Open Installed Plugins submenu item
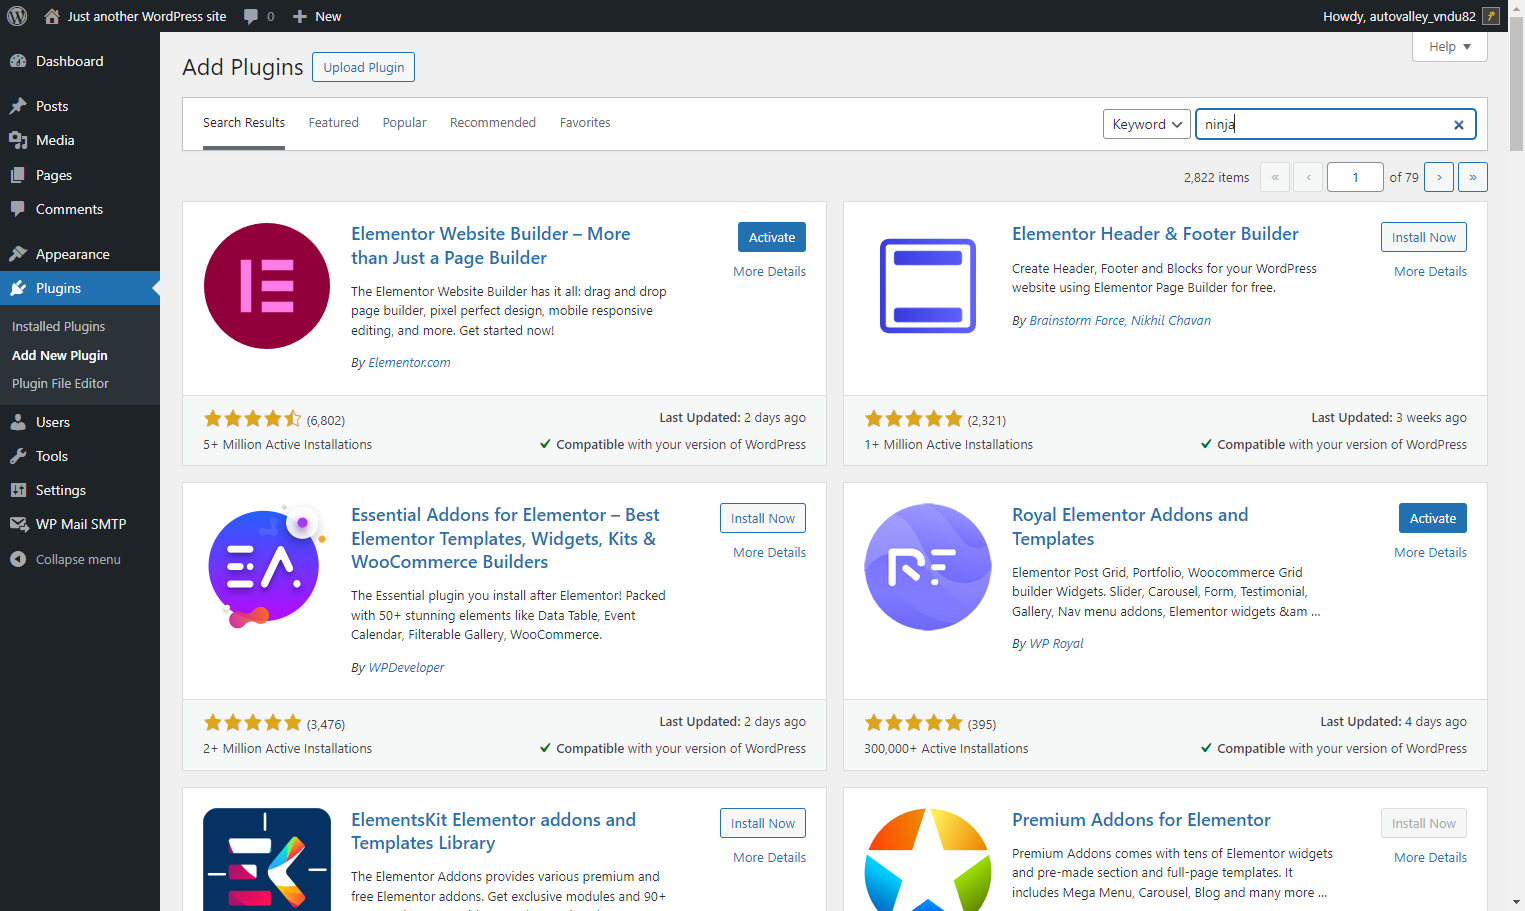 click(x=58, y=327)
